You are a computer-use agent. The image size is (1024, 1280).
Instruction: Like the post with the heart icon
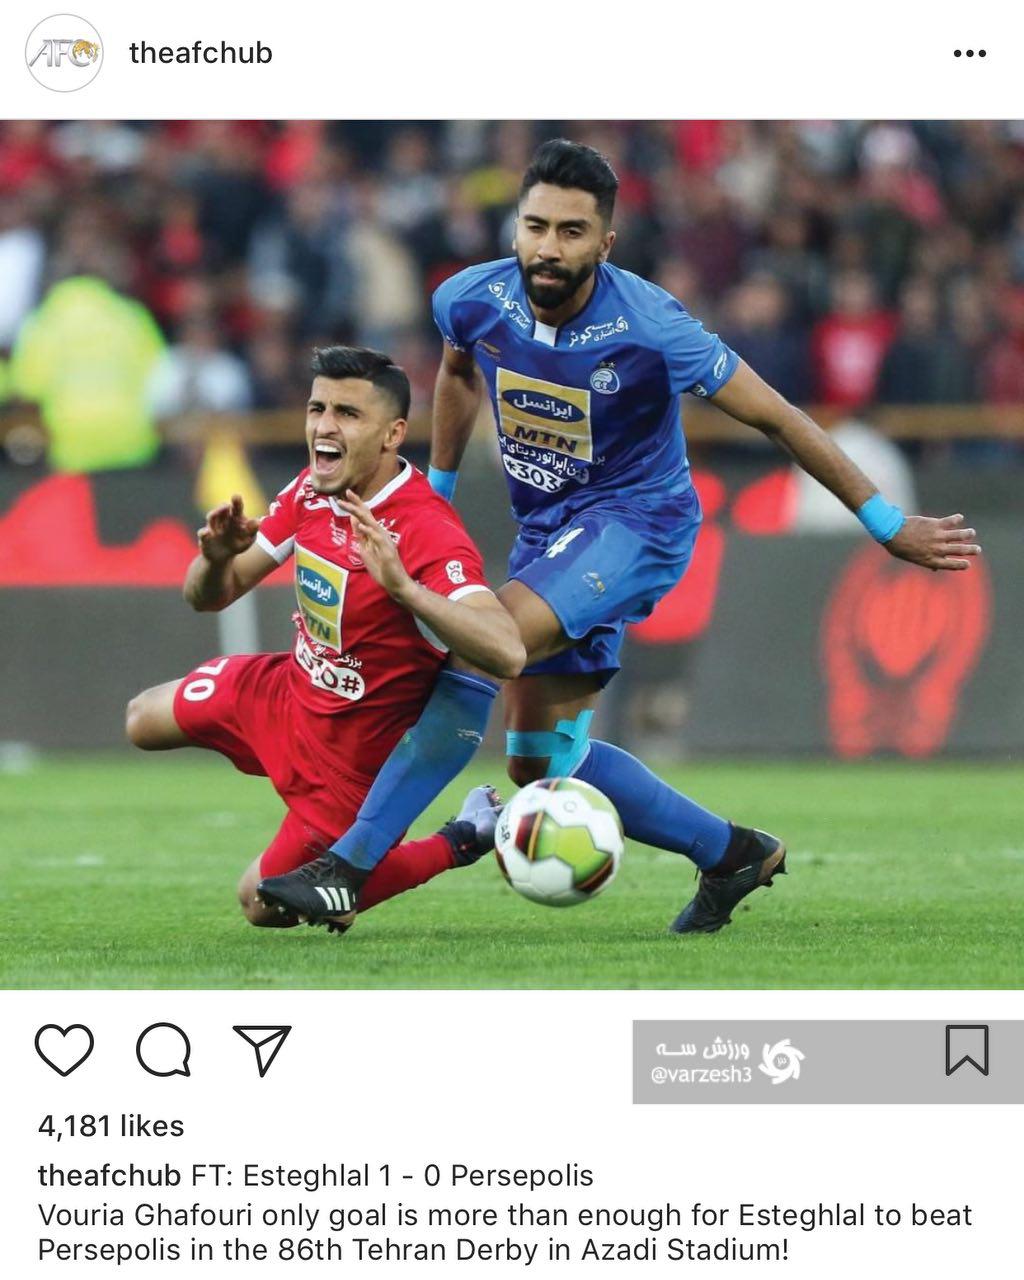[x=64, y=1050]
